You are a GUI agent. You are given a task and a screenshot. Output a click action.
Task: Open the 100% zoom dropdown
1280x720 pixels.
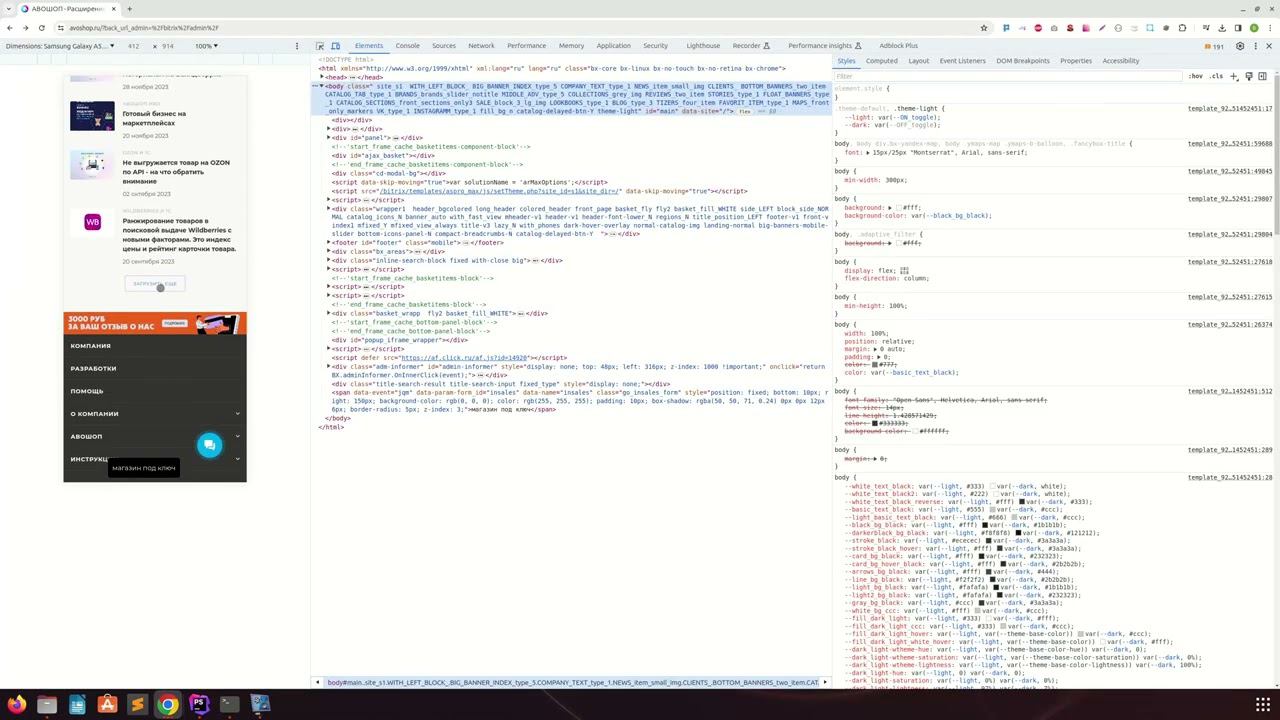pyautogui.click(x=206, y=46)
